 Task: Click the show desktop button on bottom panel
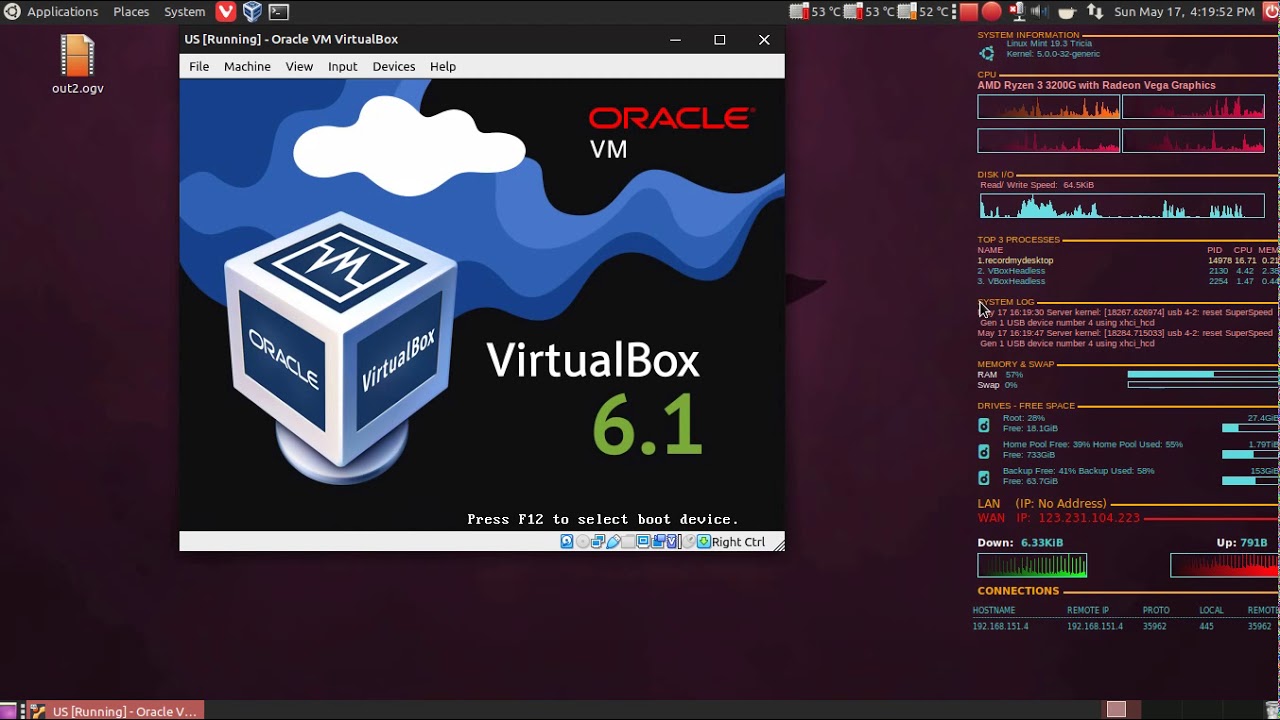8,711
